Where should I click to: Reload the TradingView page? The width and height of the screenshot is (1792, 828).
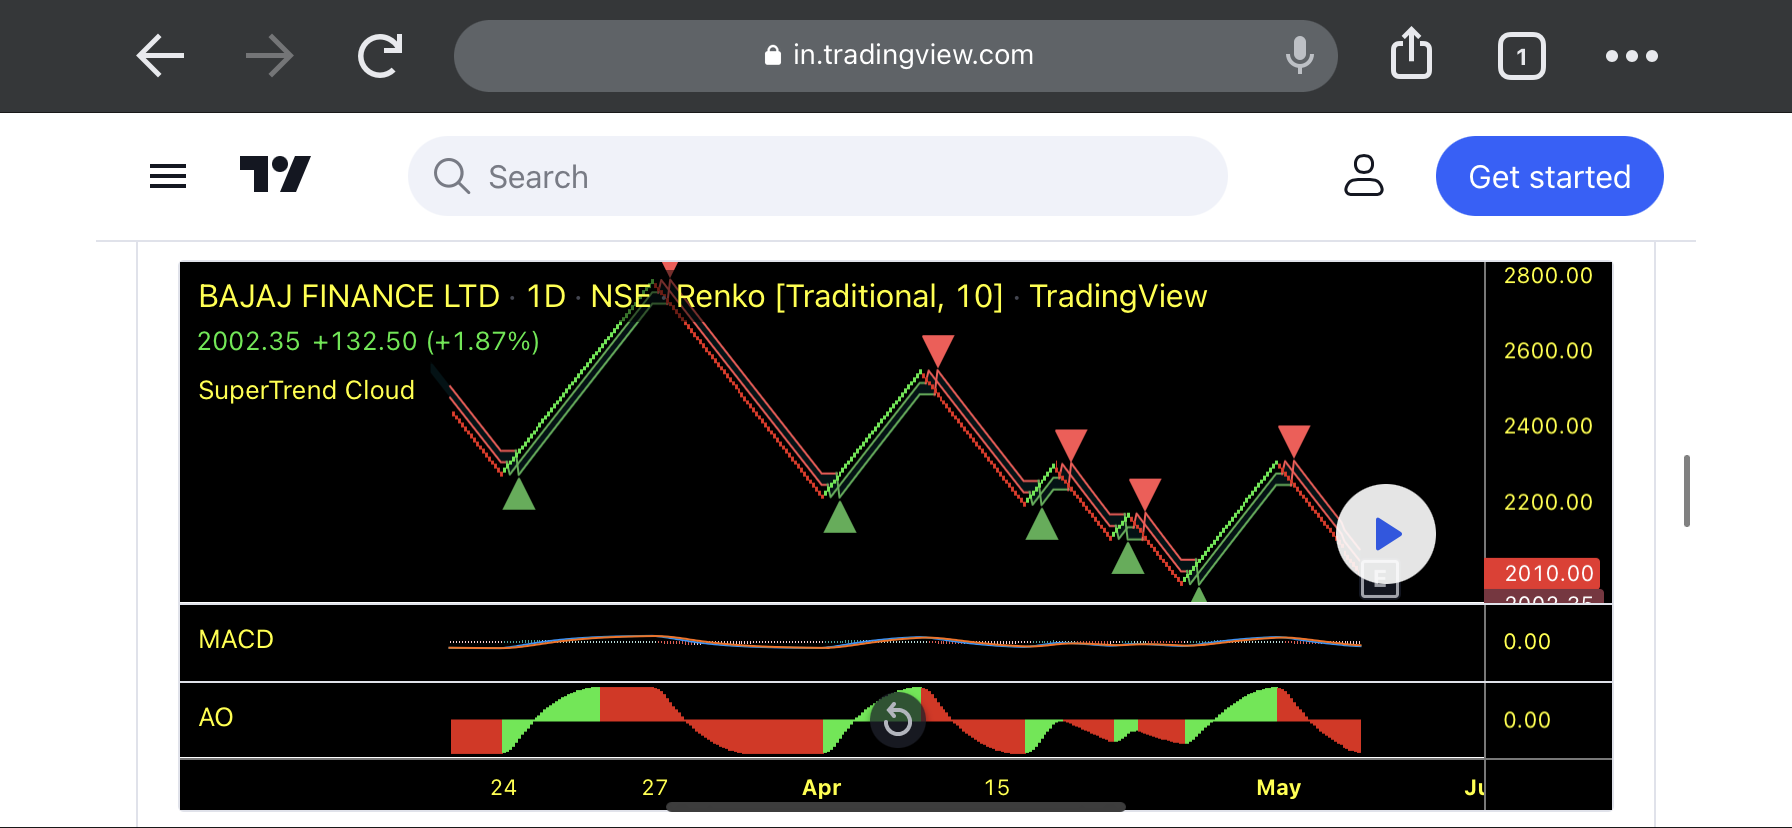[380, 56]
